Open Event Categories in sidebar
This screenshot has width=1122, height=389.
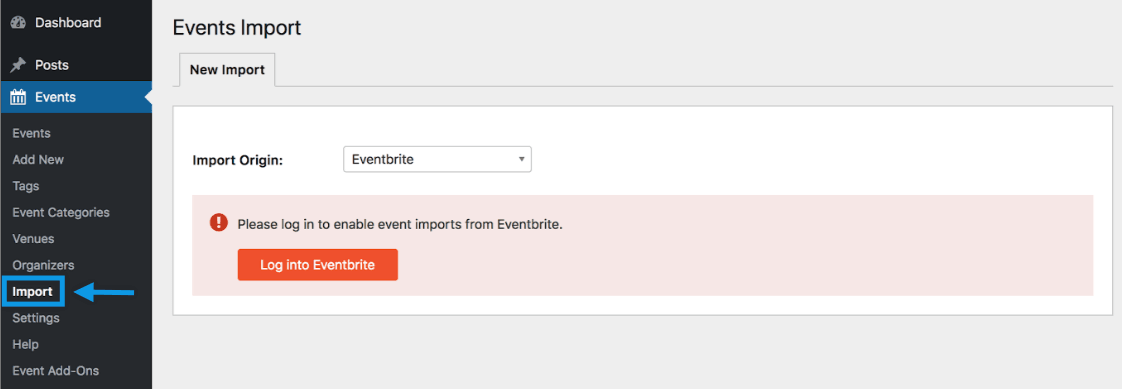(61, 212)
